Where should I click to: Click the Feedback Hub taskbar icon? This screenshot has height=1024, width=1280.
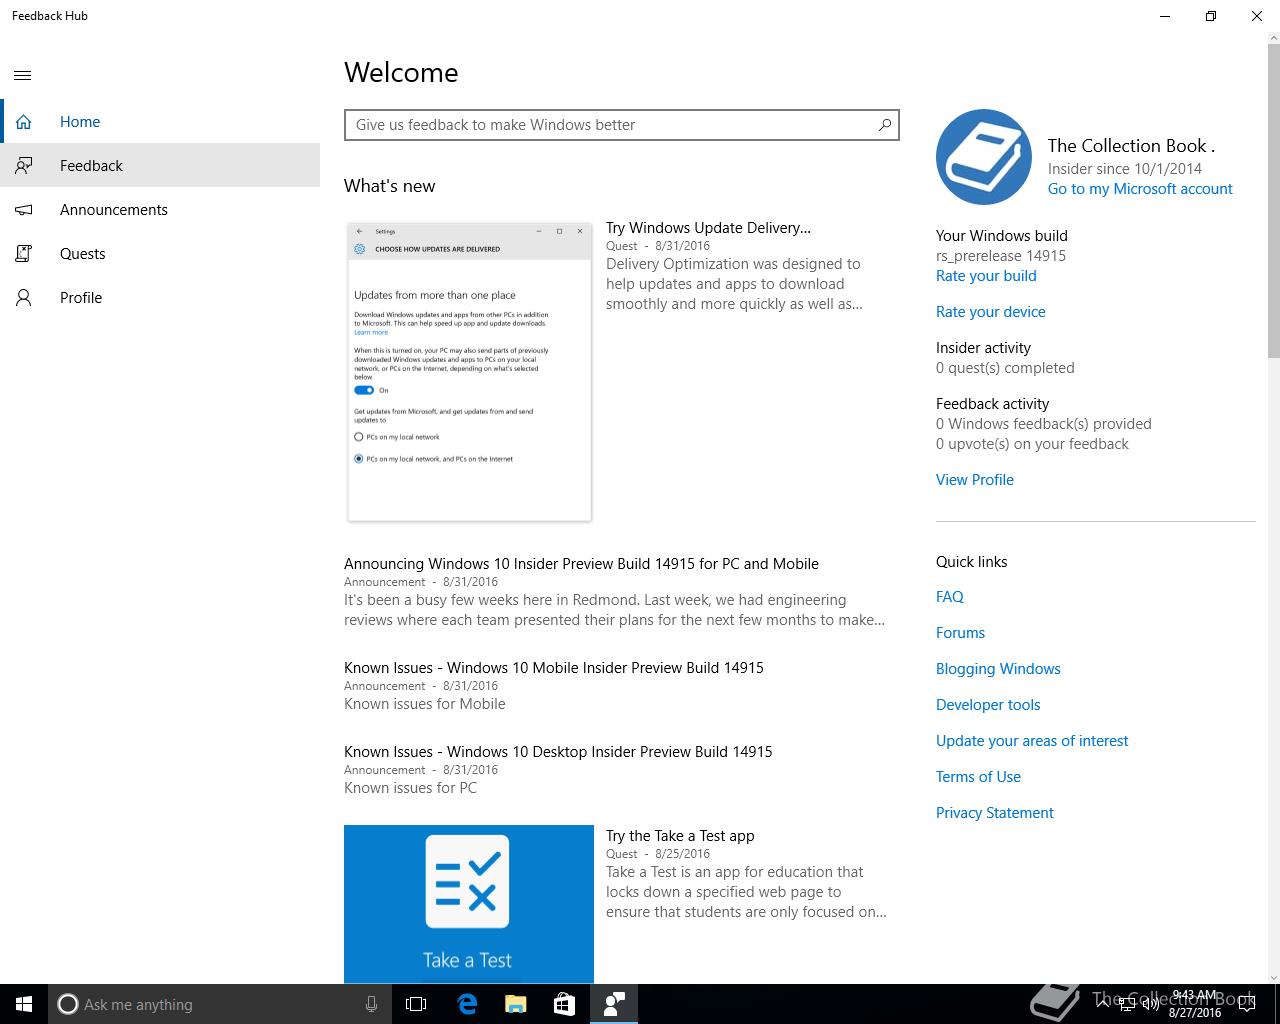[614, 1004]
